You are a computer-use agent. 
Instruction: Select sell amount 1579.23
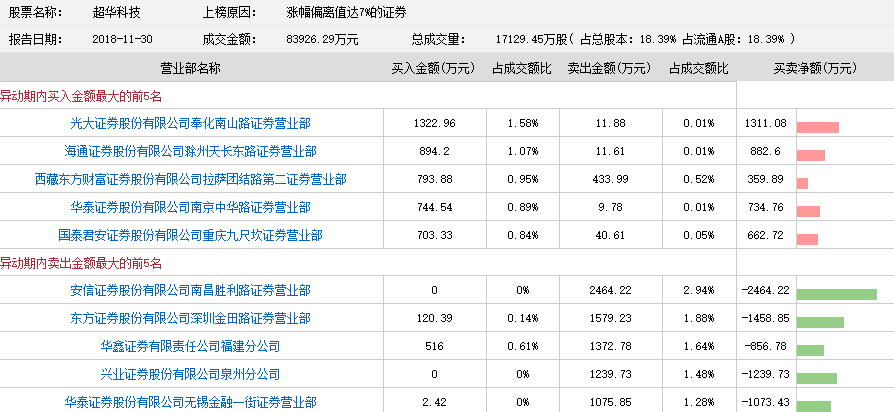(x=611, y=319)
